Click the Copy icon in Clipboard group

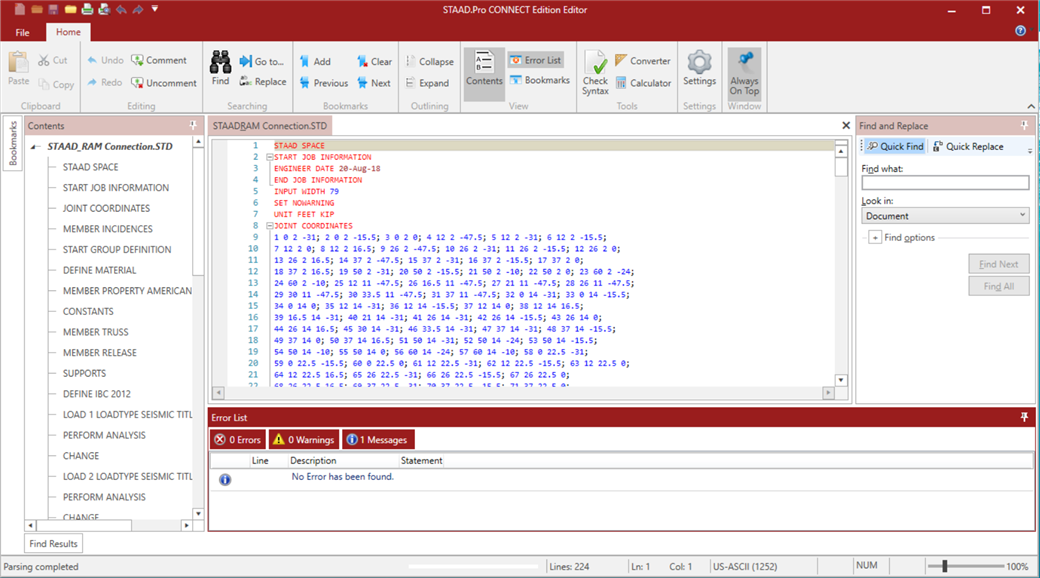[44, 84]
